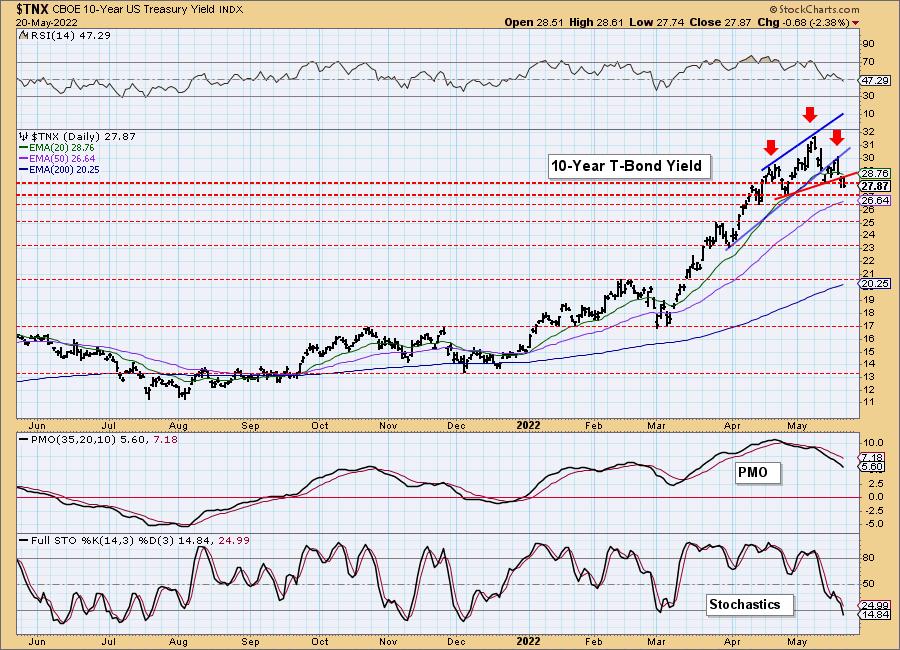
Task: Click the Open 28.51 value
Action: tap(535, 22)
